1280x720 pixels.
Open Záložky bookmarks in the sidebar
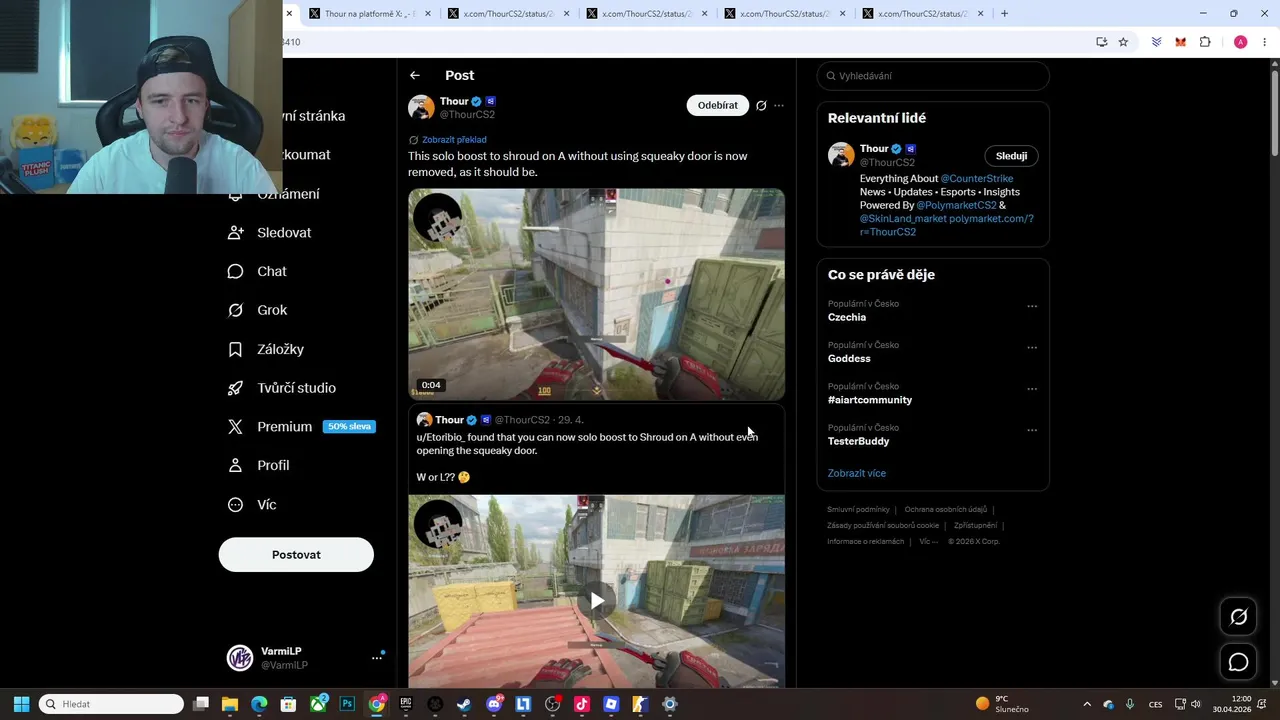click(266, 349)
